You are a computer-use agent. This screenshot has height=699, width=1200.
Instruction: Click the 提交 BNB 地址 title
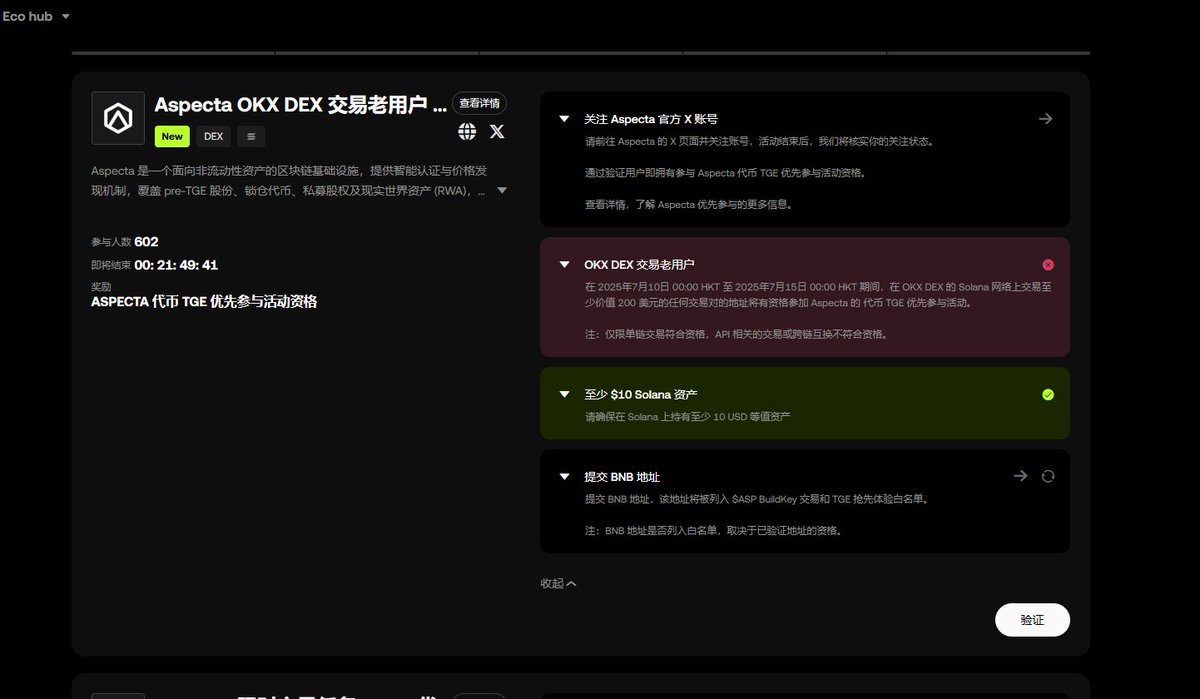tap(622, 477)
